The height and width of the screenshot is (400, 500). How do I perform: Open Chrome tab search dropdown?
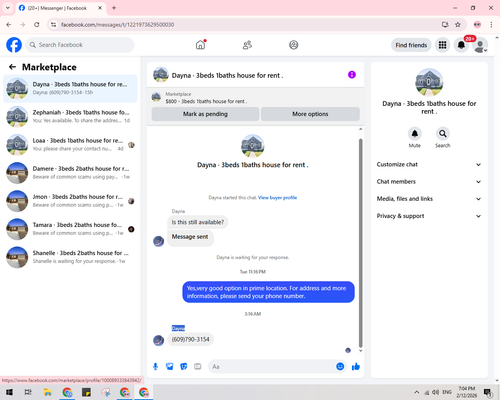(x=8, y=8)
